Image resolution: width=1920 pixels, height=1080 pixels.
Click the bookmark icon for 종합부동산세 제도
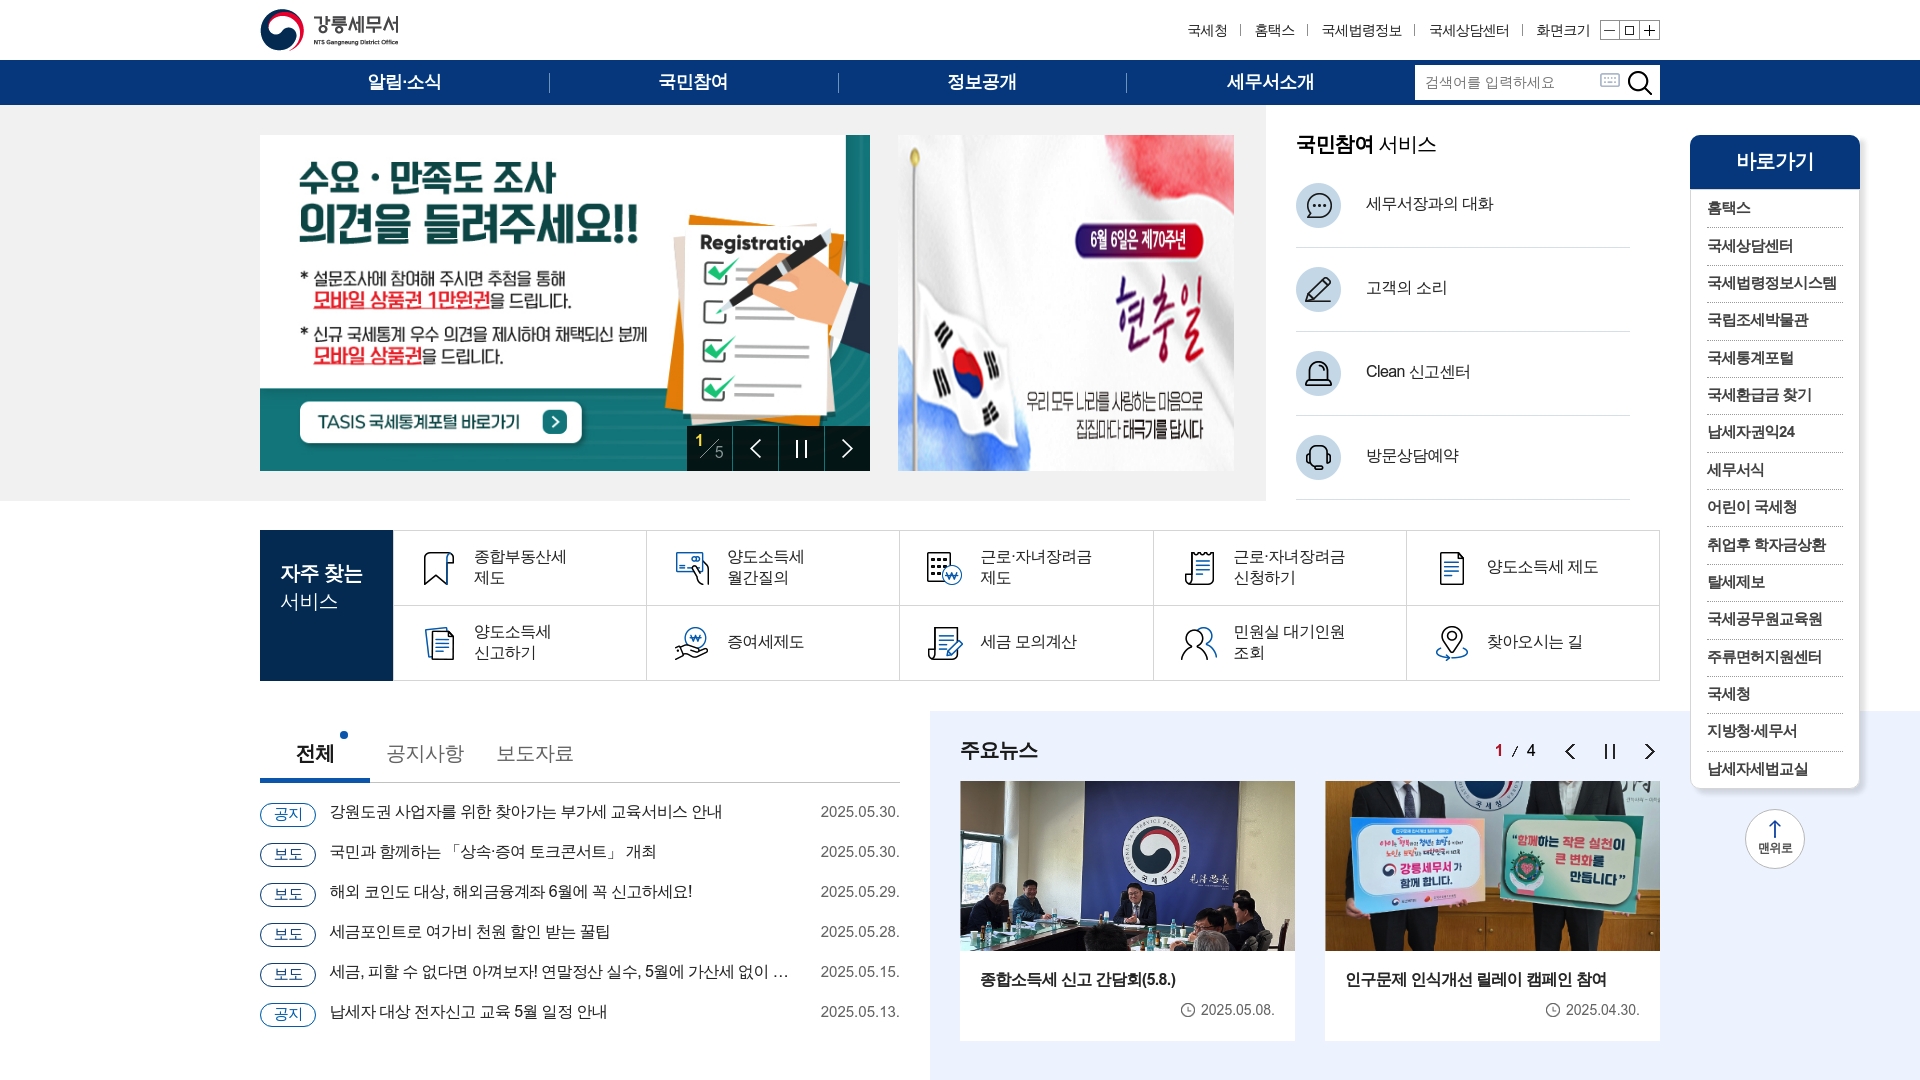438,568
